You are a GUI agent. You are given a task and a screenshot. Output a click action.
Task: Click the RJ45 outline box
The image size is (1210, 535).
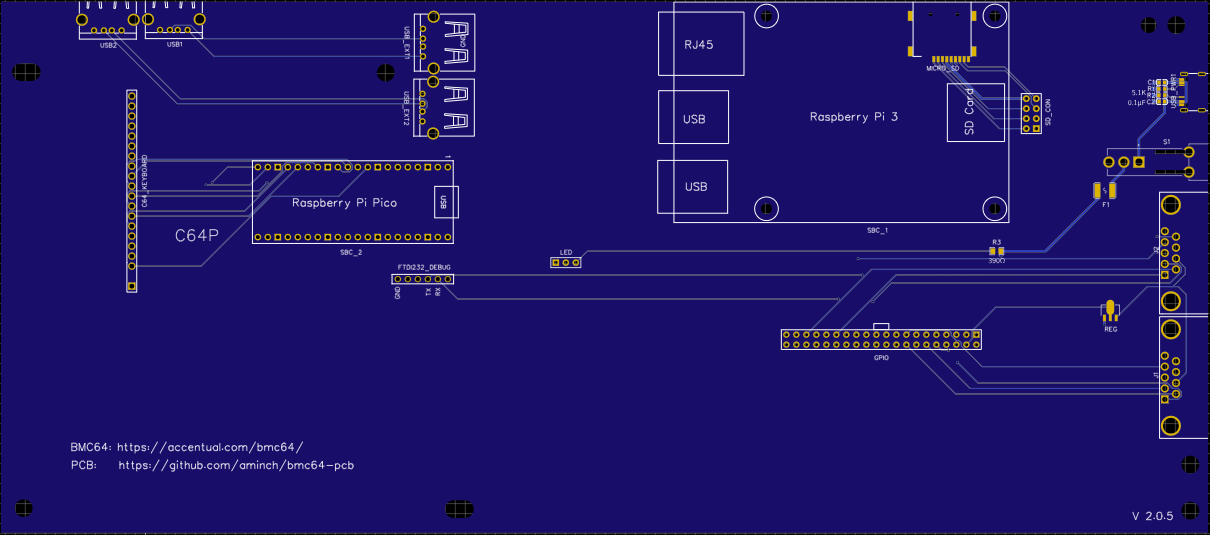point(702,44)
